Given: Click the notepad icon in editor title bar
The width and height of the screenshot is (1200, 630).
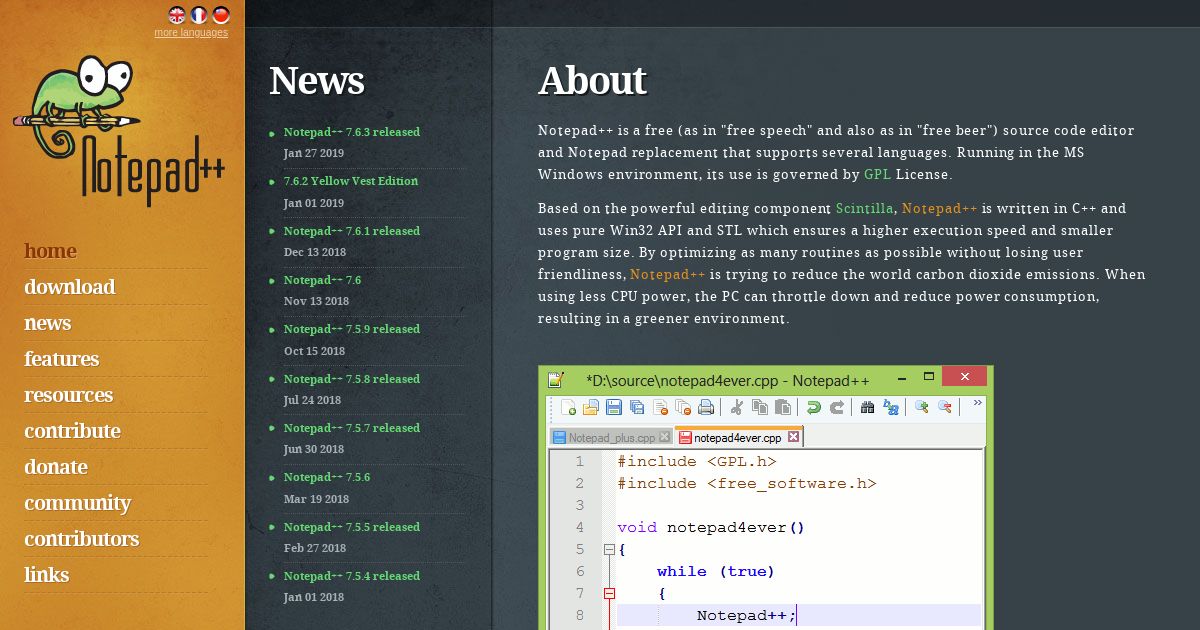Looking at the screenshot, I should pos(556,380).
